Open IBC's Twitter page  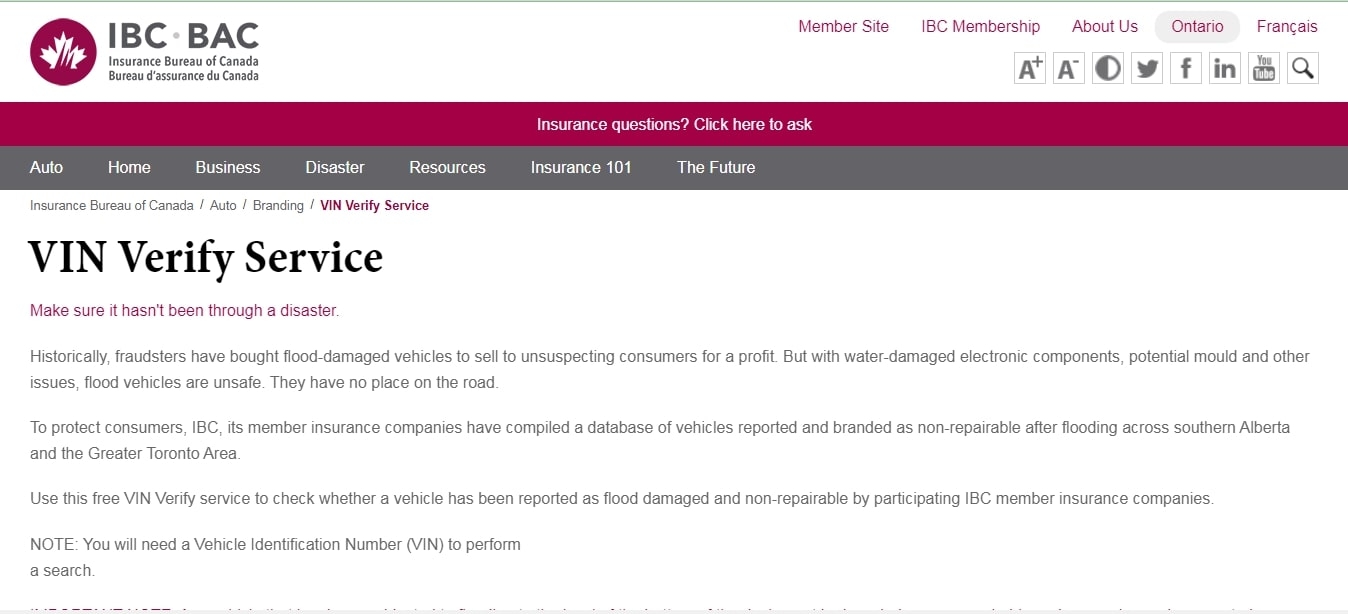[x=1147, y=68]
